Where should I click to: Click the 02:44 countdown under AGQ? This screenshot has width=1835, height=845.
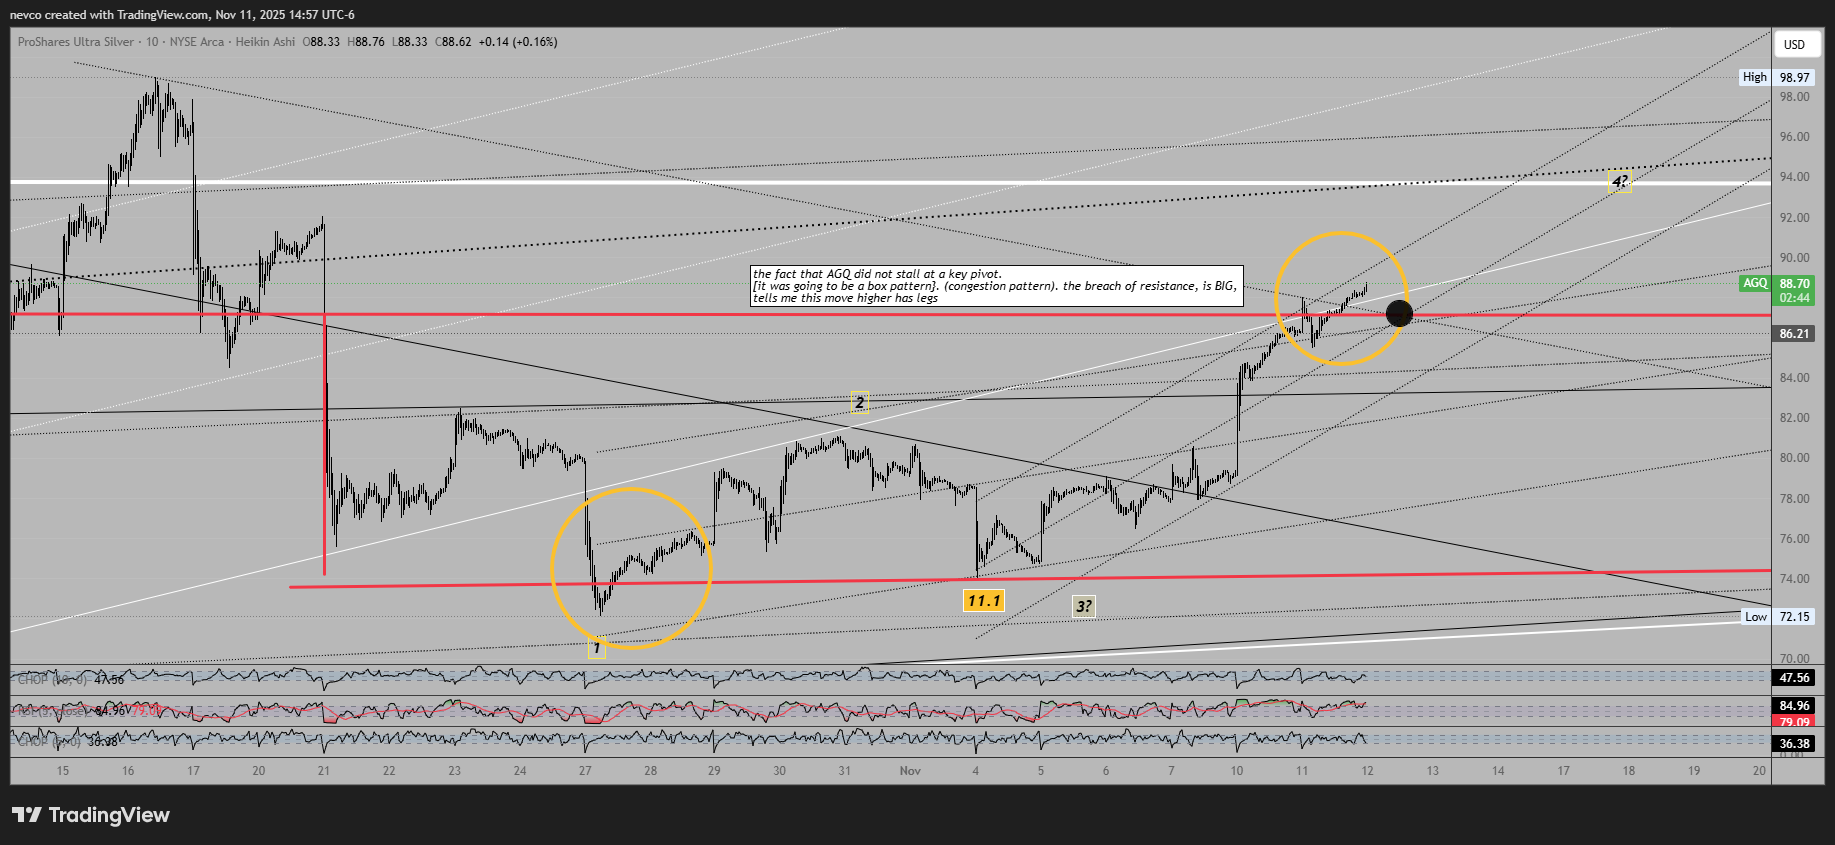tap(1794, 298)
